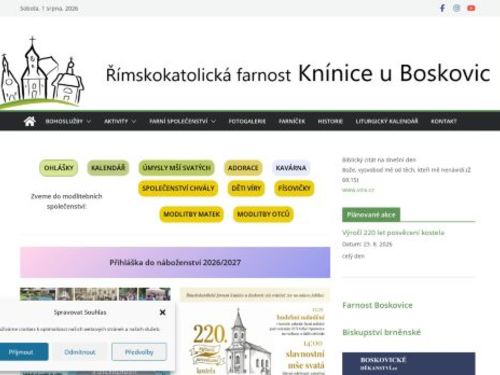Click the photo strip thumbnail above dialog
Image resolution: width=500 pixels, height=375 pixels.
click(x=95, y=294)
